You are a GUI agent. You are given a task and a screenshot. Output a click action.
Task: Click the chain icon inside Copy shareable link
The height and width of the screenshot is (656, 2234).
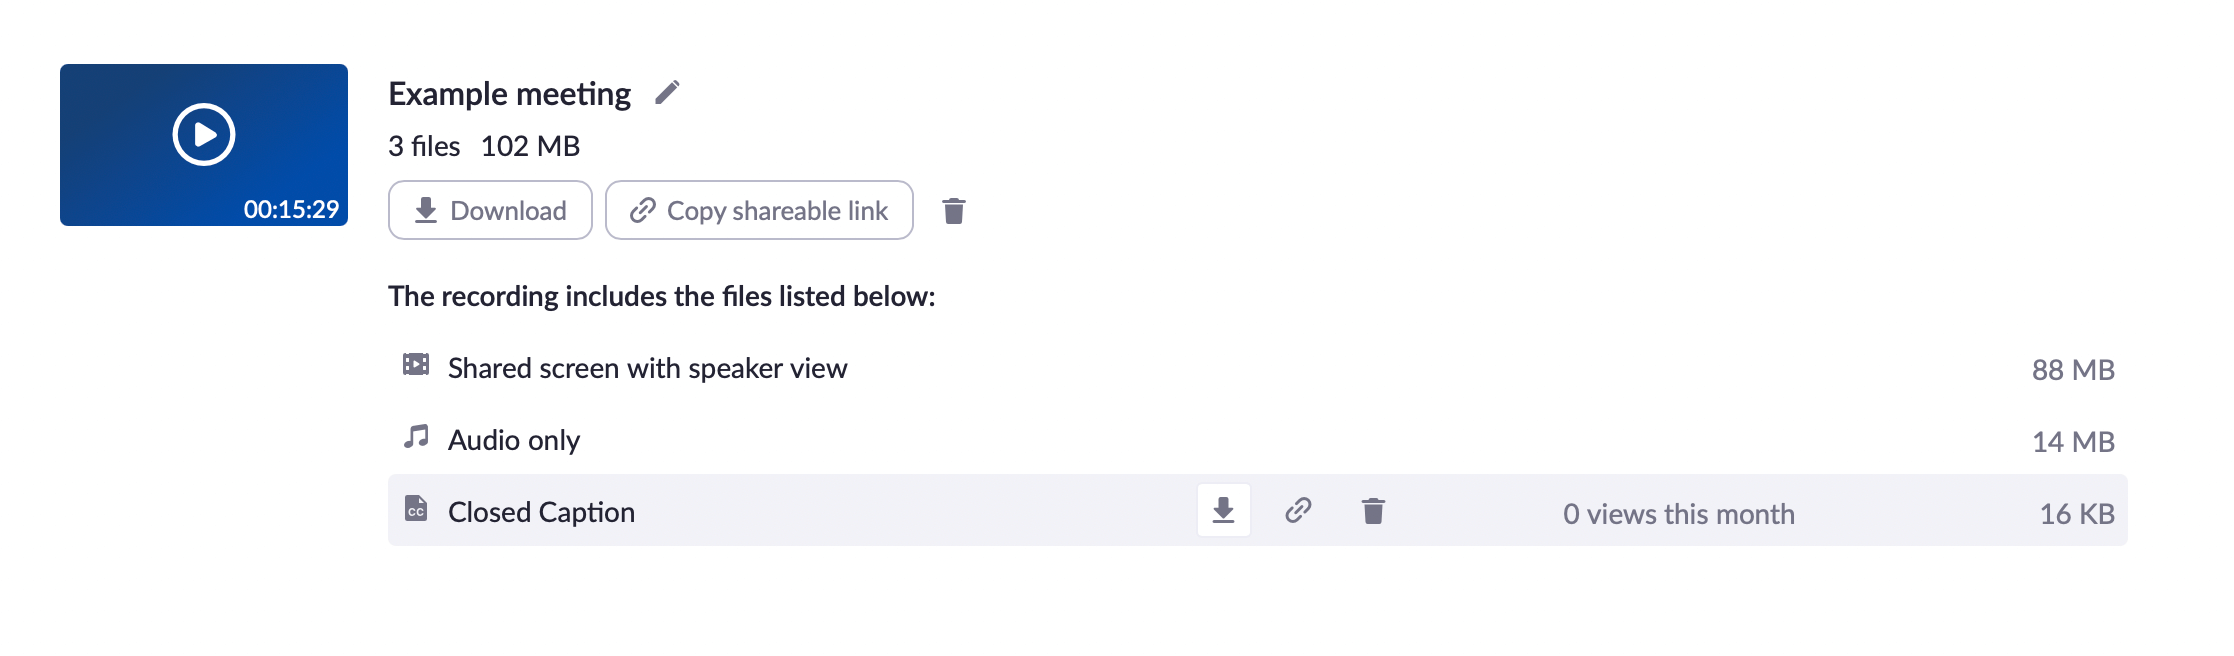coord(641,210)
